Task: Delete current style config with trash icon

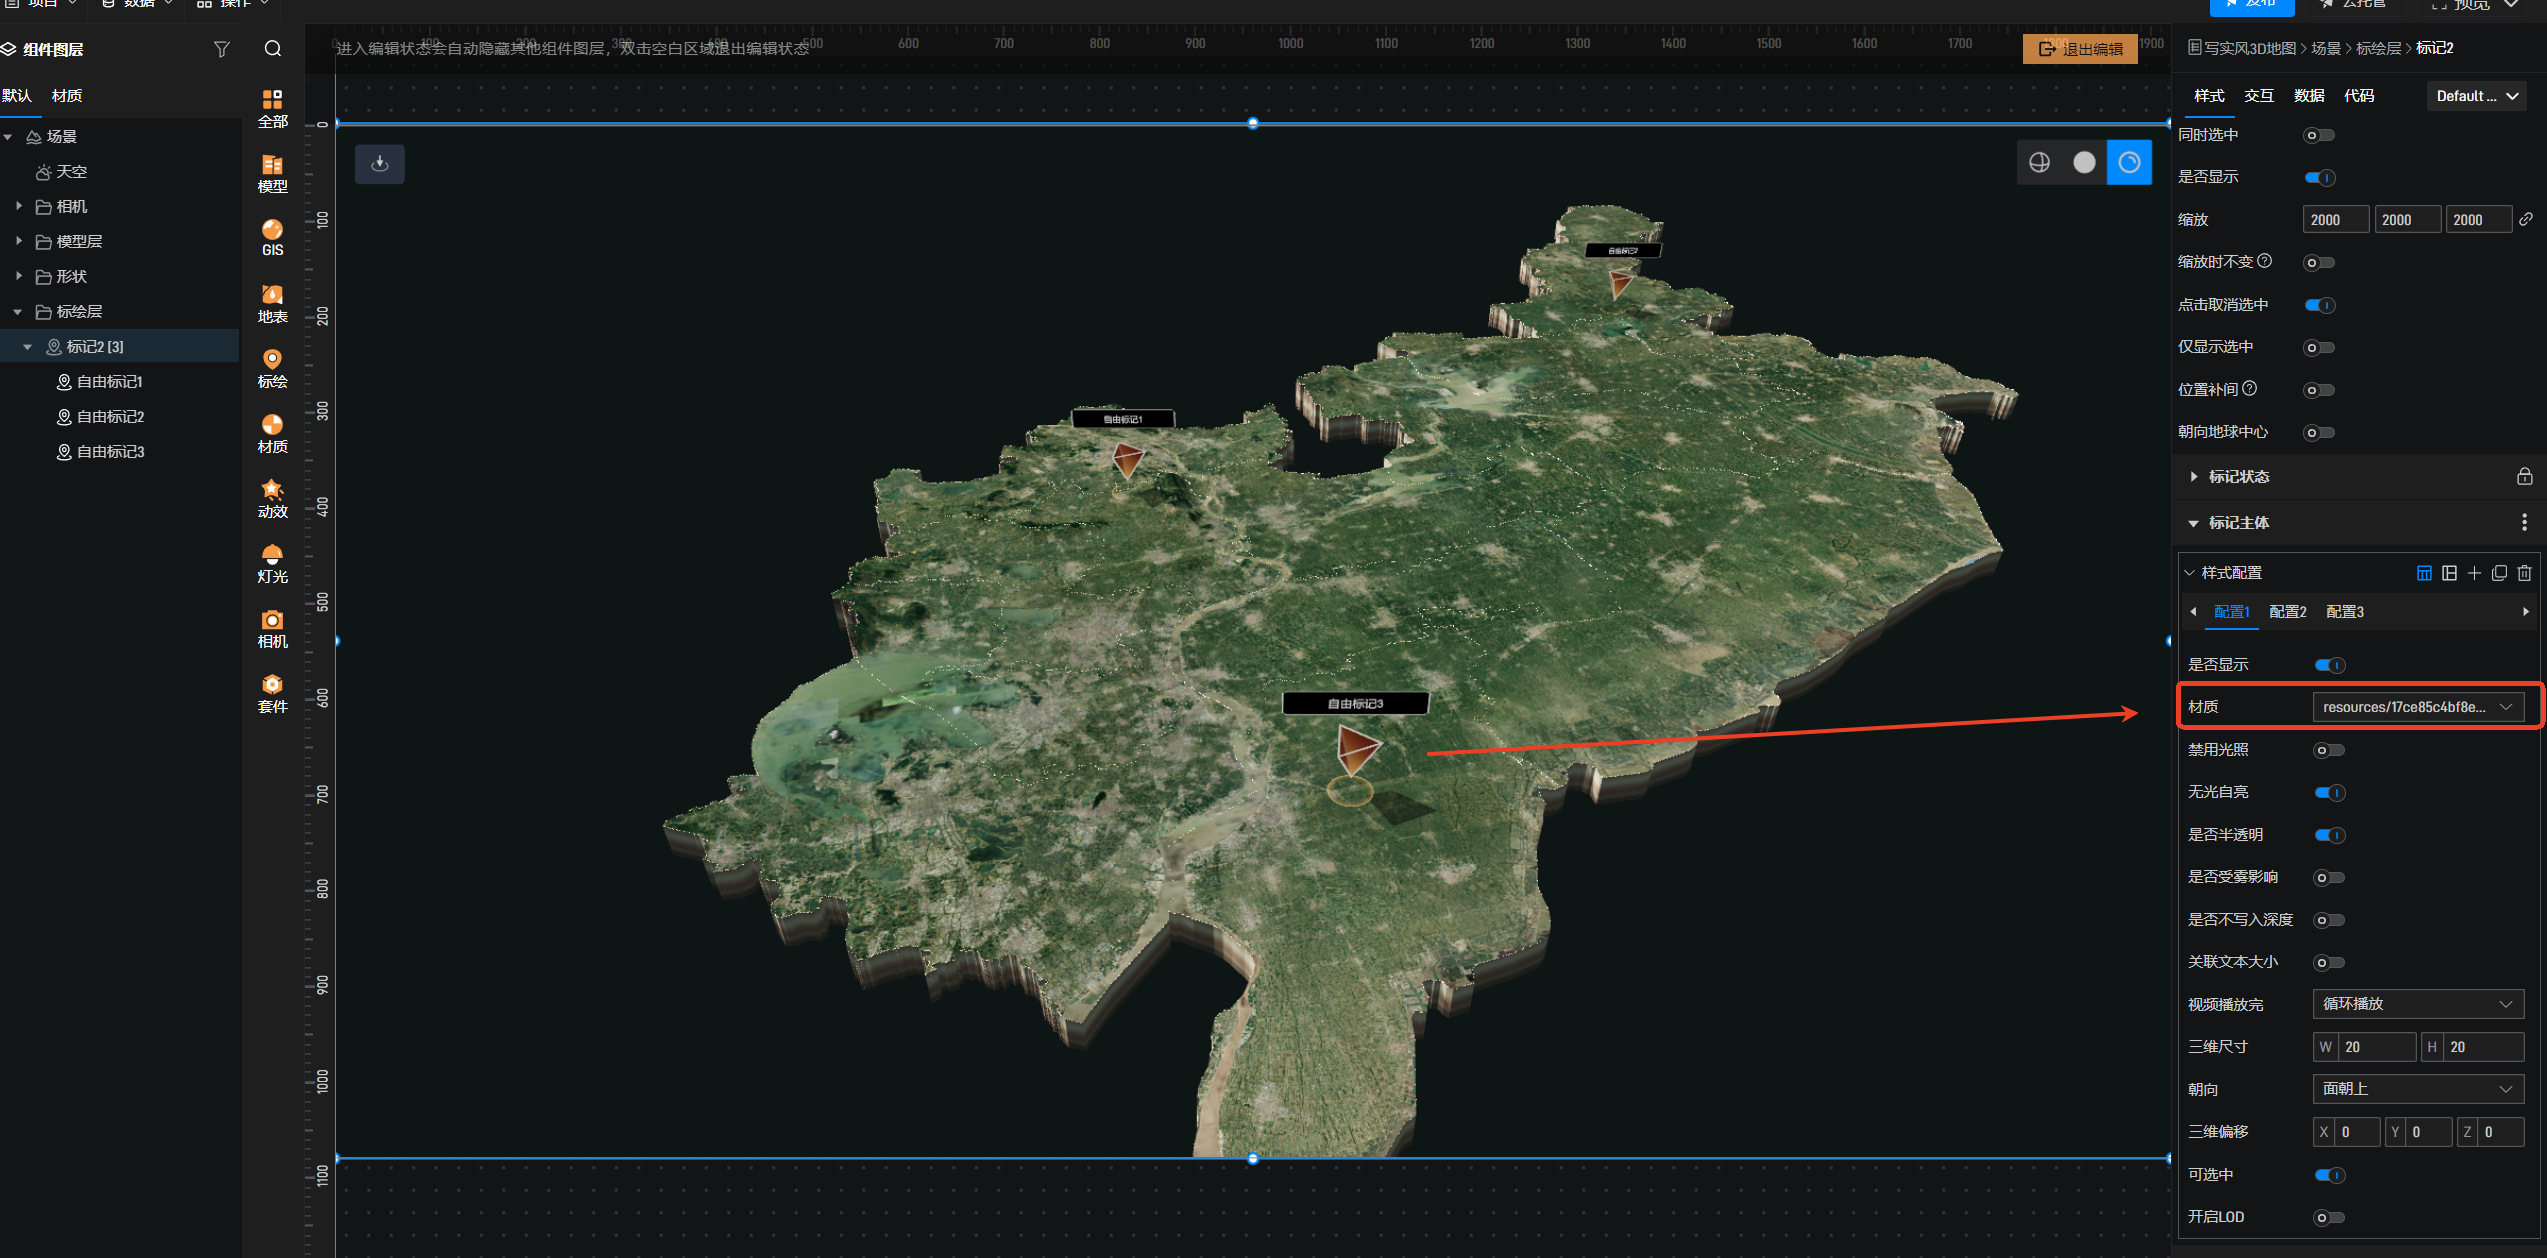Action: coord(2524,573)
